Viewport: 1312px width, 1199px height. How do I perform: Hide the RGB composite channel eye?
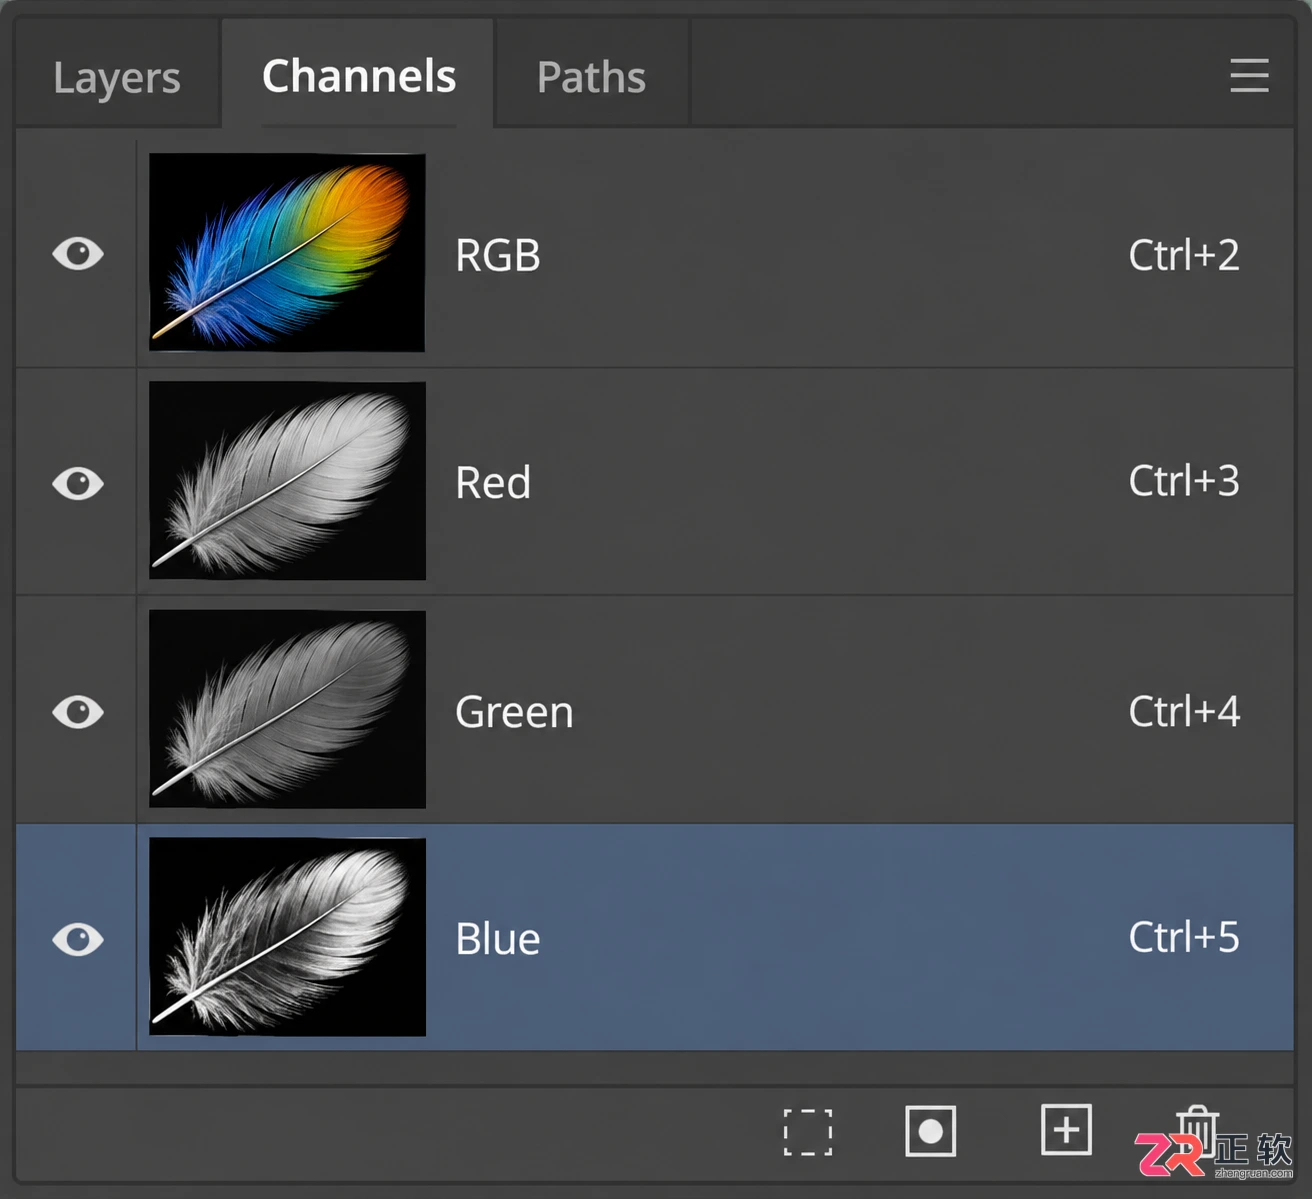78,254
